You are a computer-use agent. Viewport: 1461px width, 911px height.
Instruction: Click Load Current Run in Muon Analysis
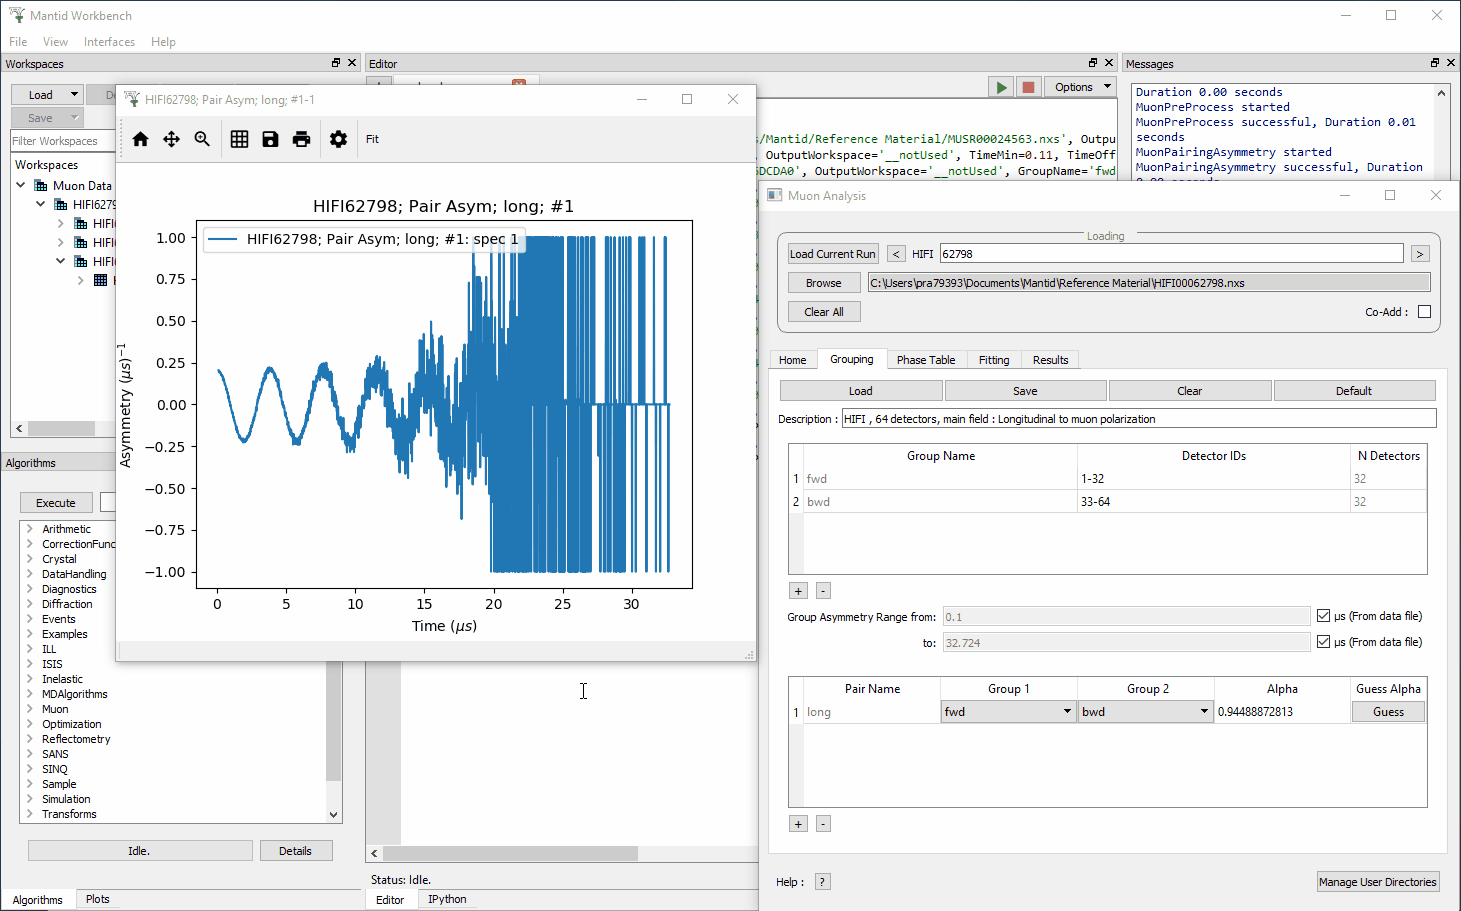(x=832, y=253)
